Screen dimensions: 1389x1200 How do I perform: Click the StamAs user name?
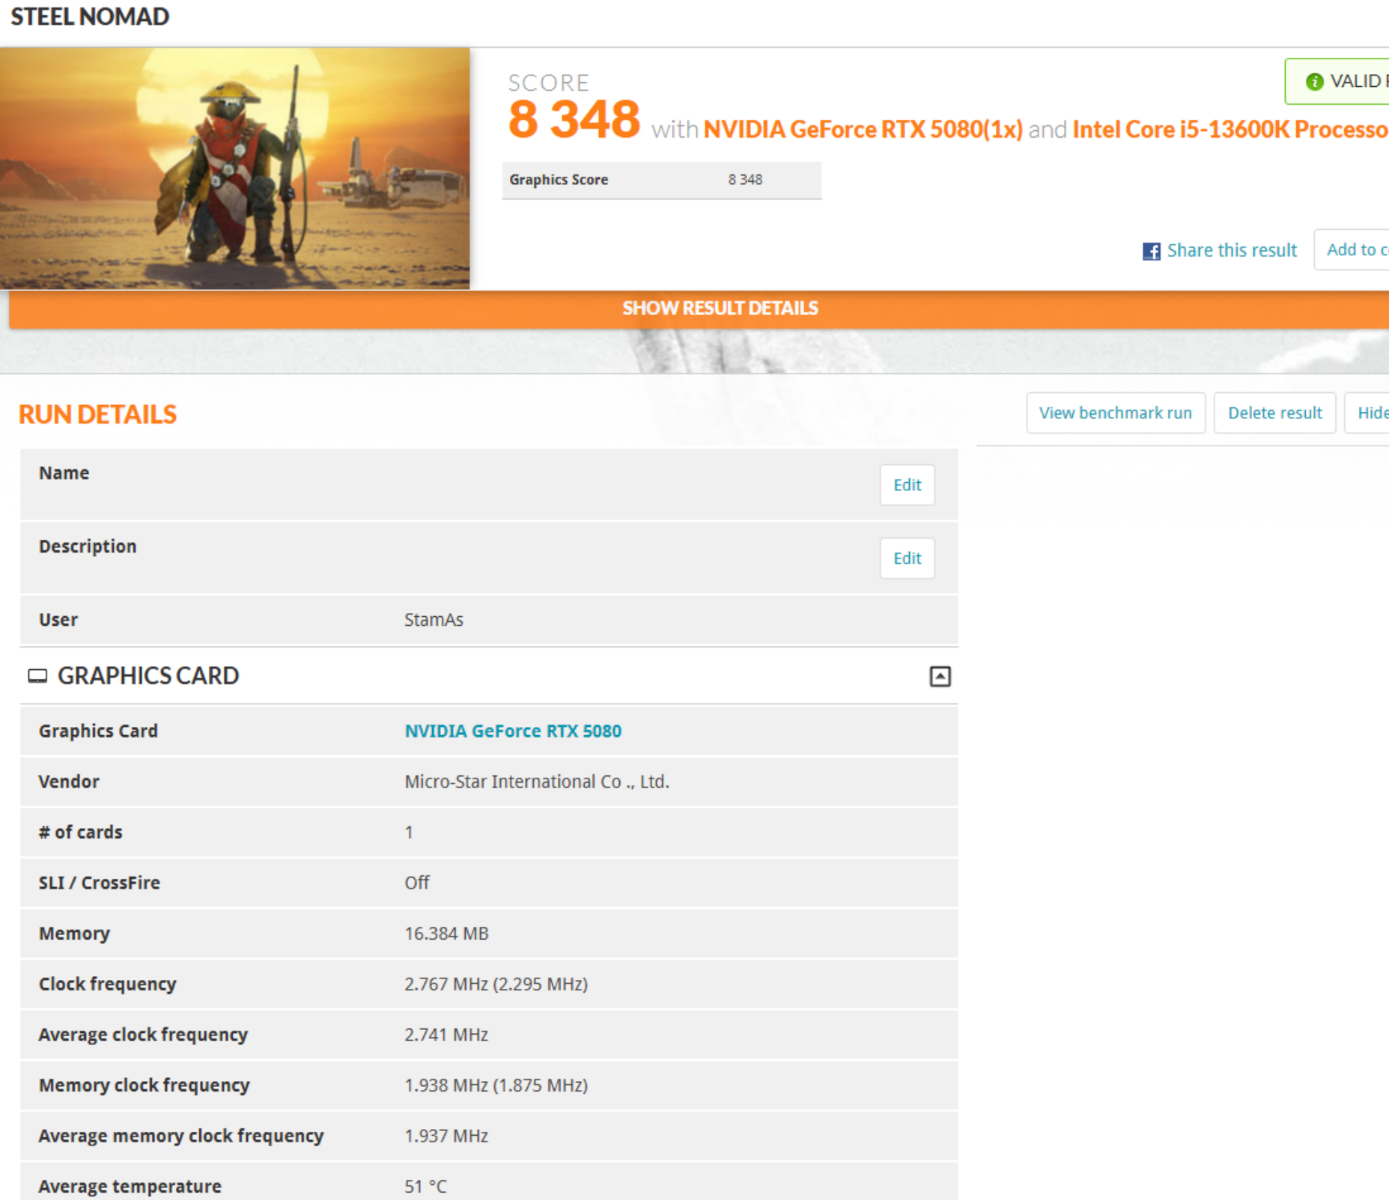[434, 620]
